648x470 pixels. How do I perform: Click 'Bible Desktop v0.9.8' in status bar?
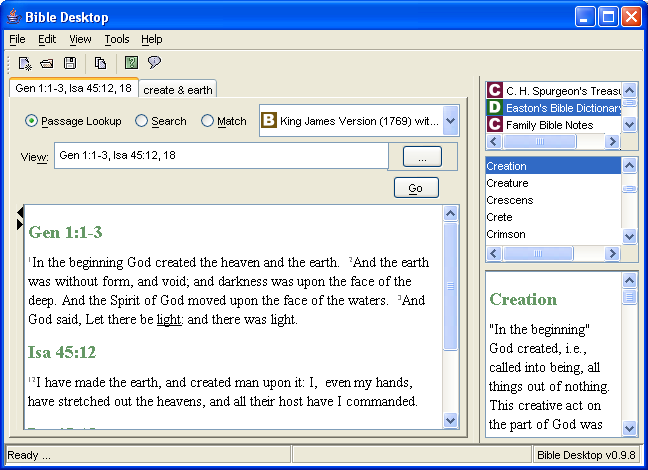(x=586, y=455)
